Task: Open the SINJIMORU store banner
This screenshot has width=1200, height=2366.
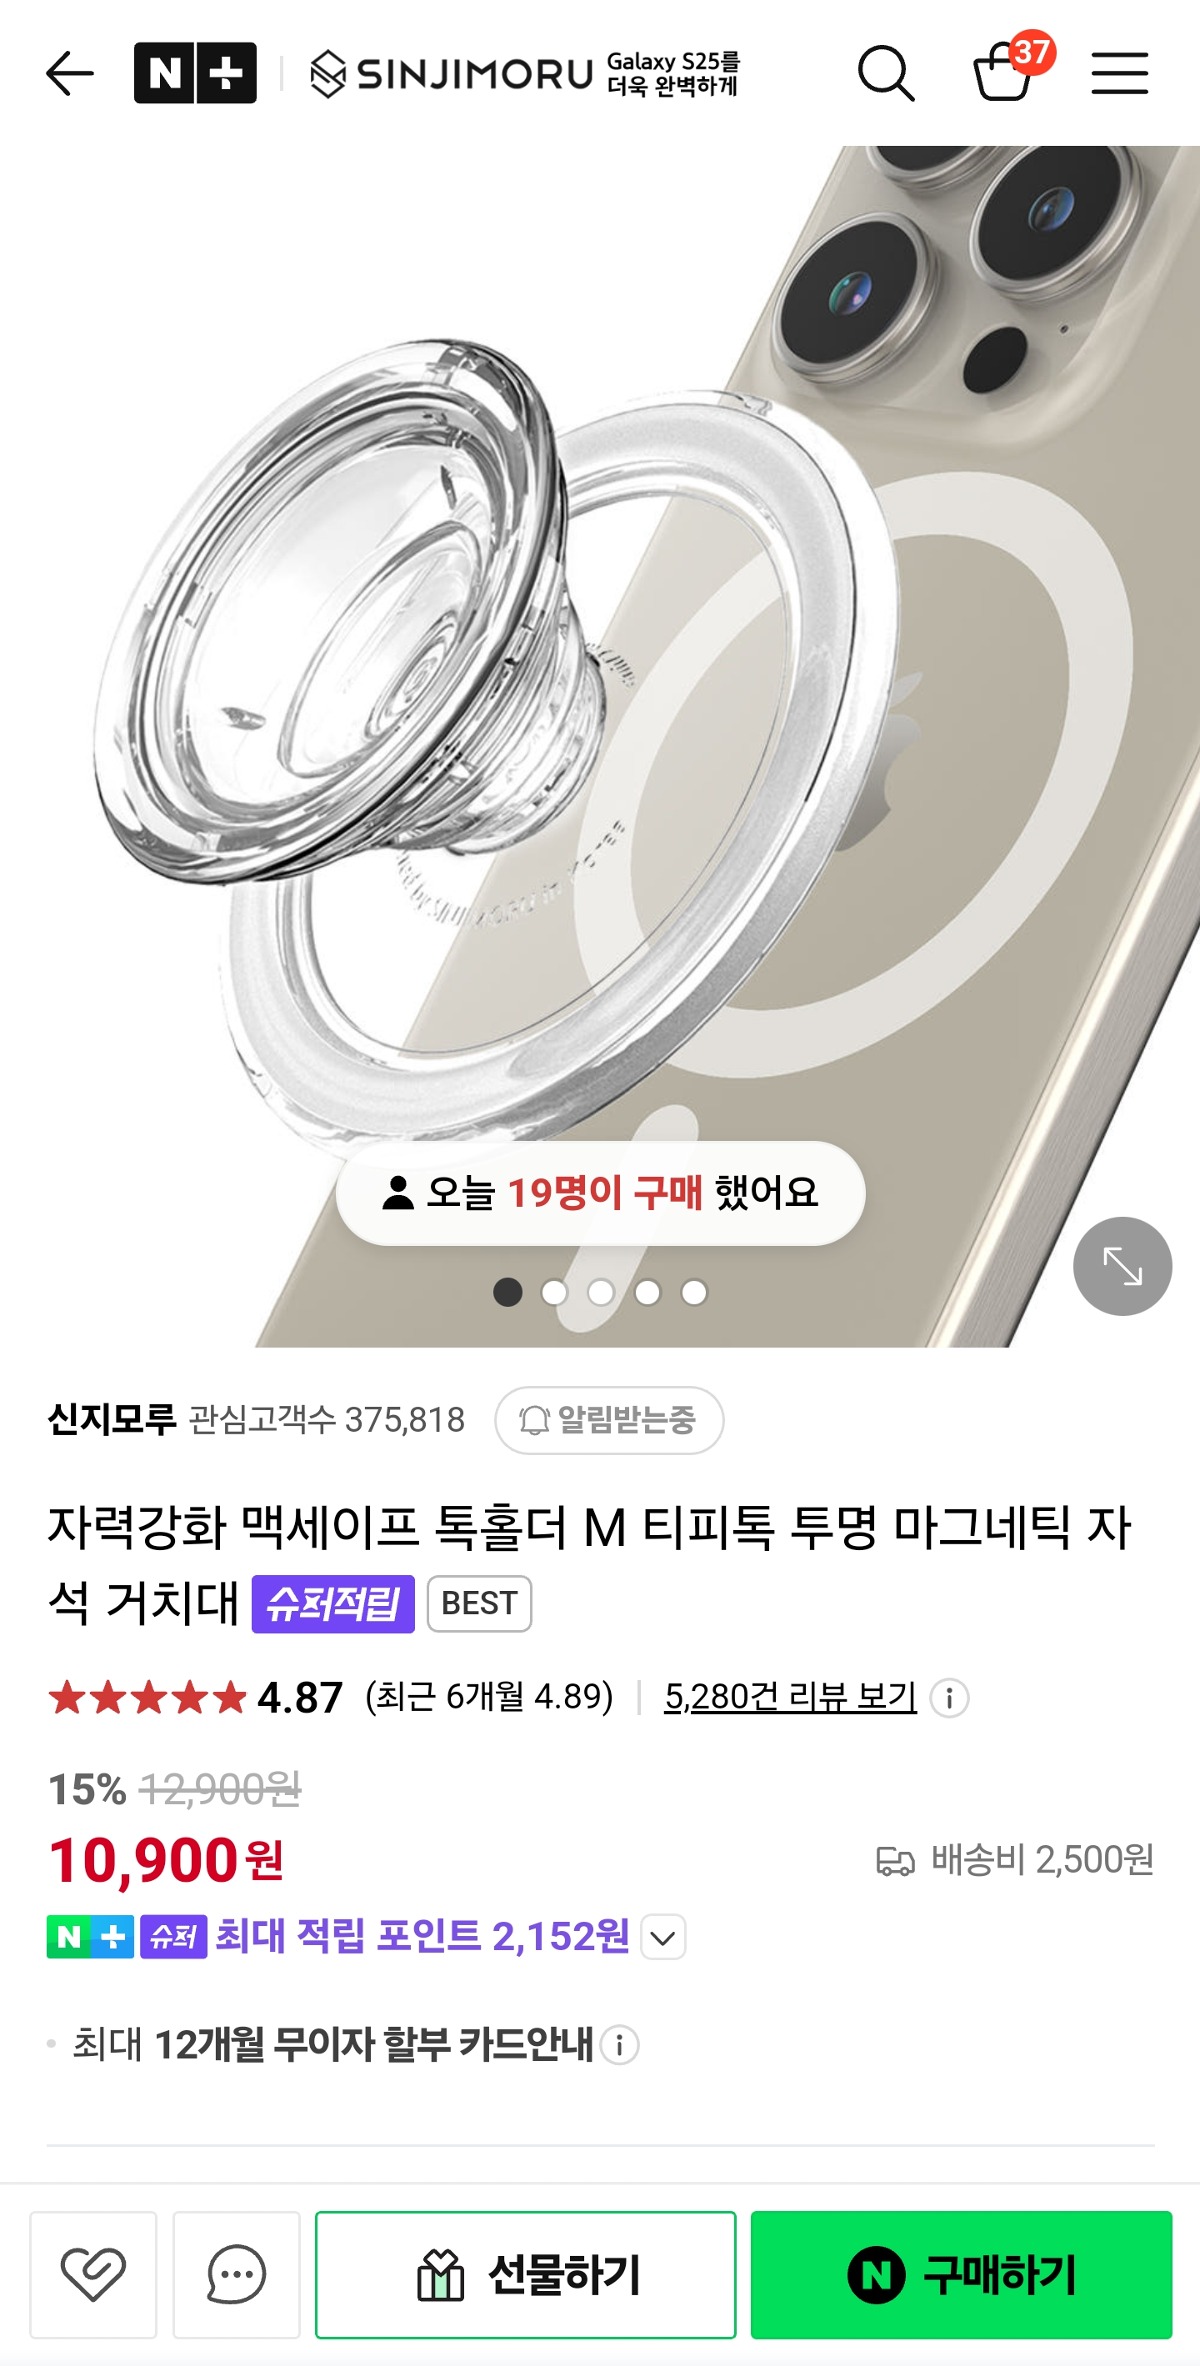Action: [524, 74]
